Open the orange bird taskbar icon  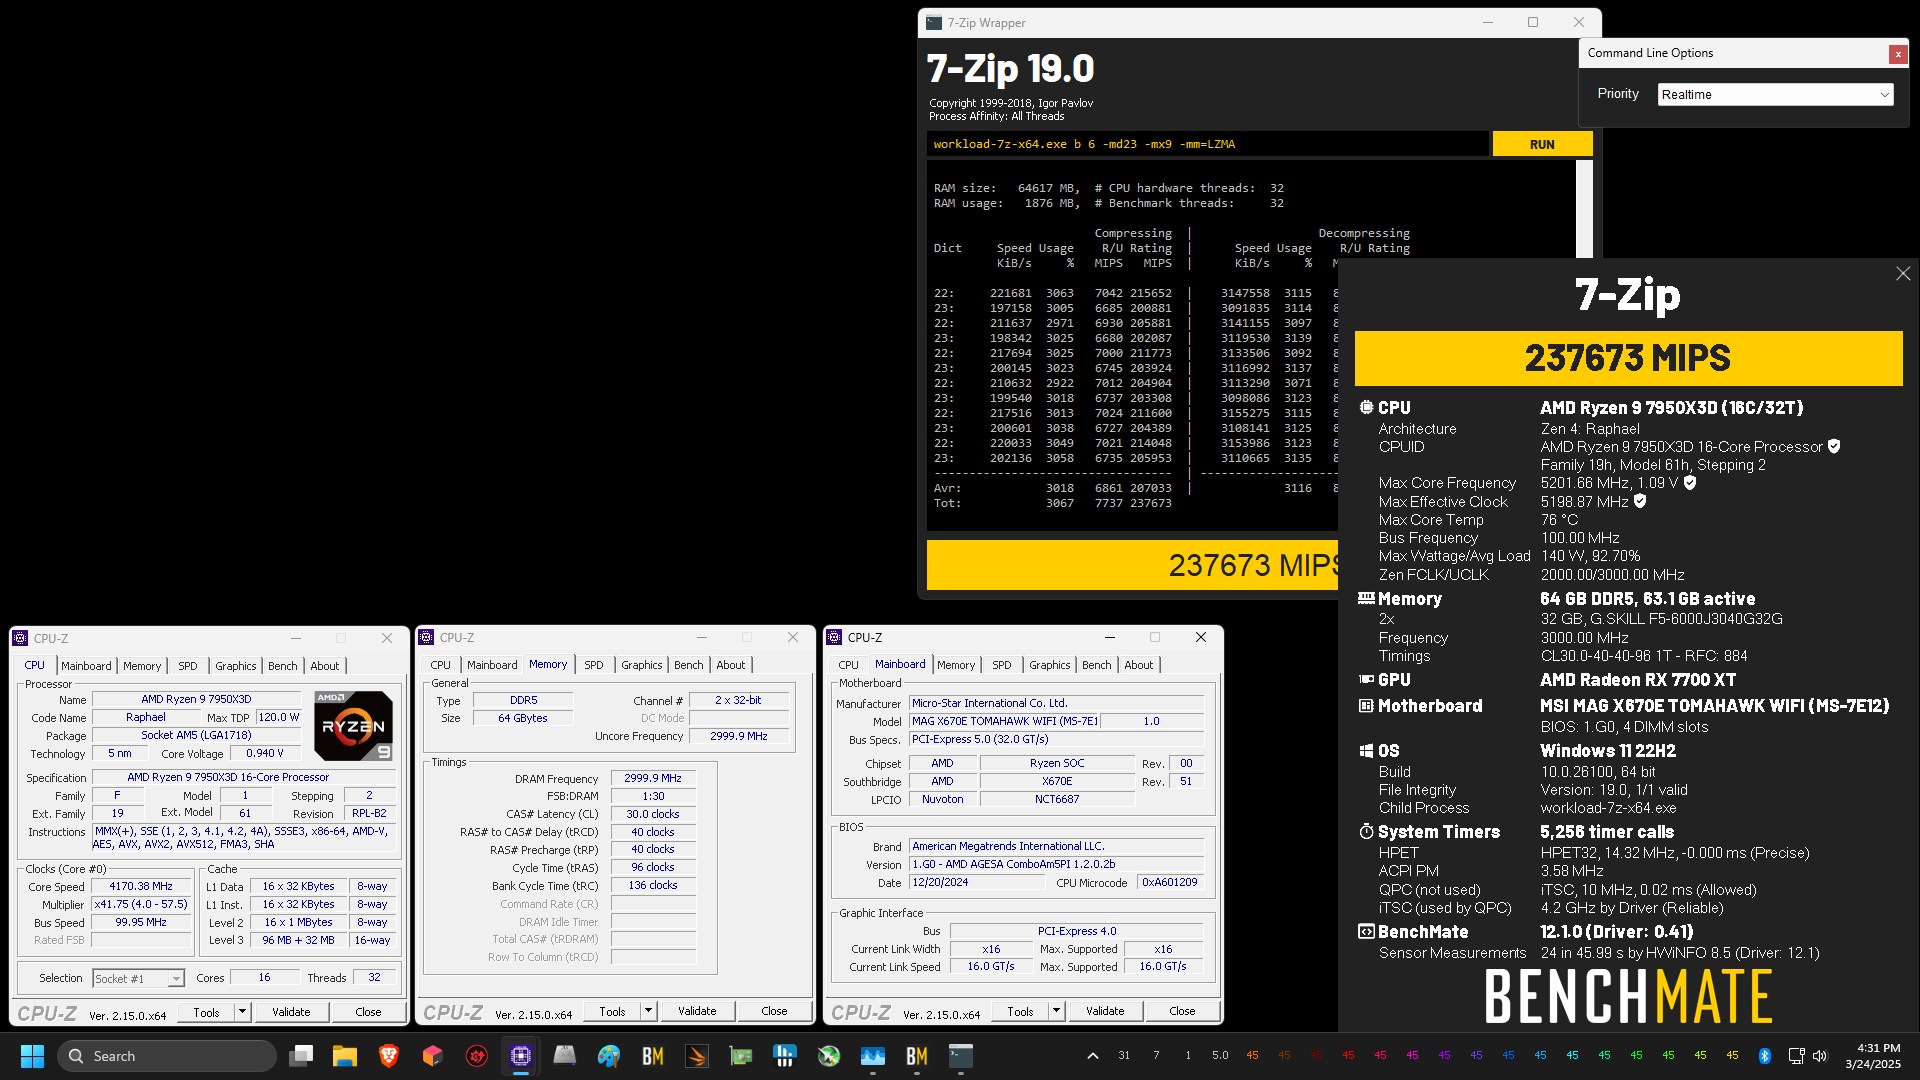697,1056
